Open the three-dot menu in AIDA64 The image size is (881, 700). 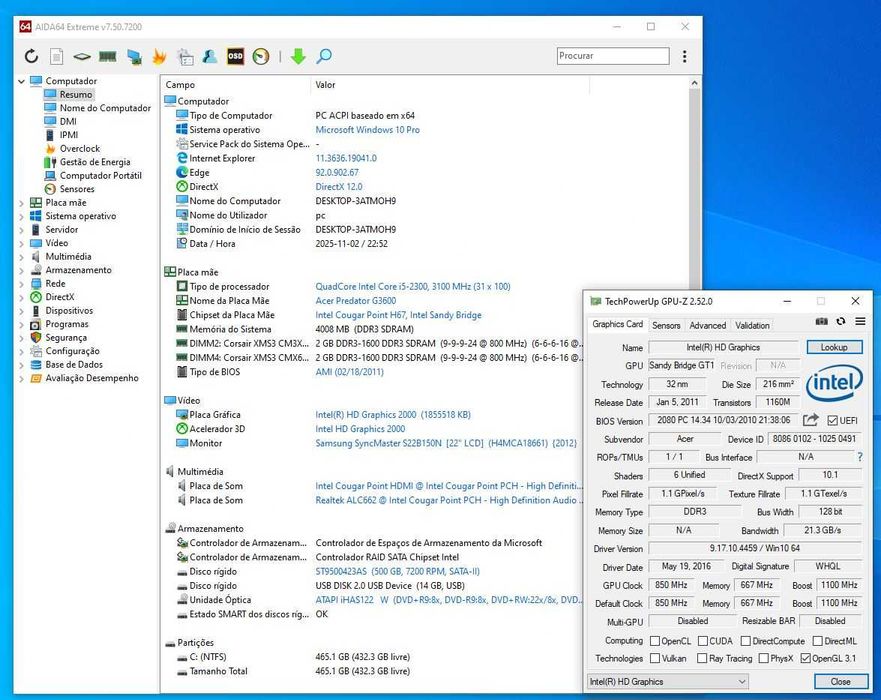[x=684, y=56]
